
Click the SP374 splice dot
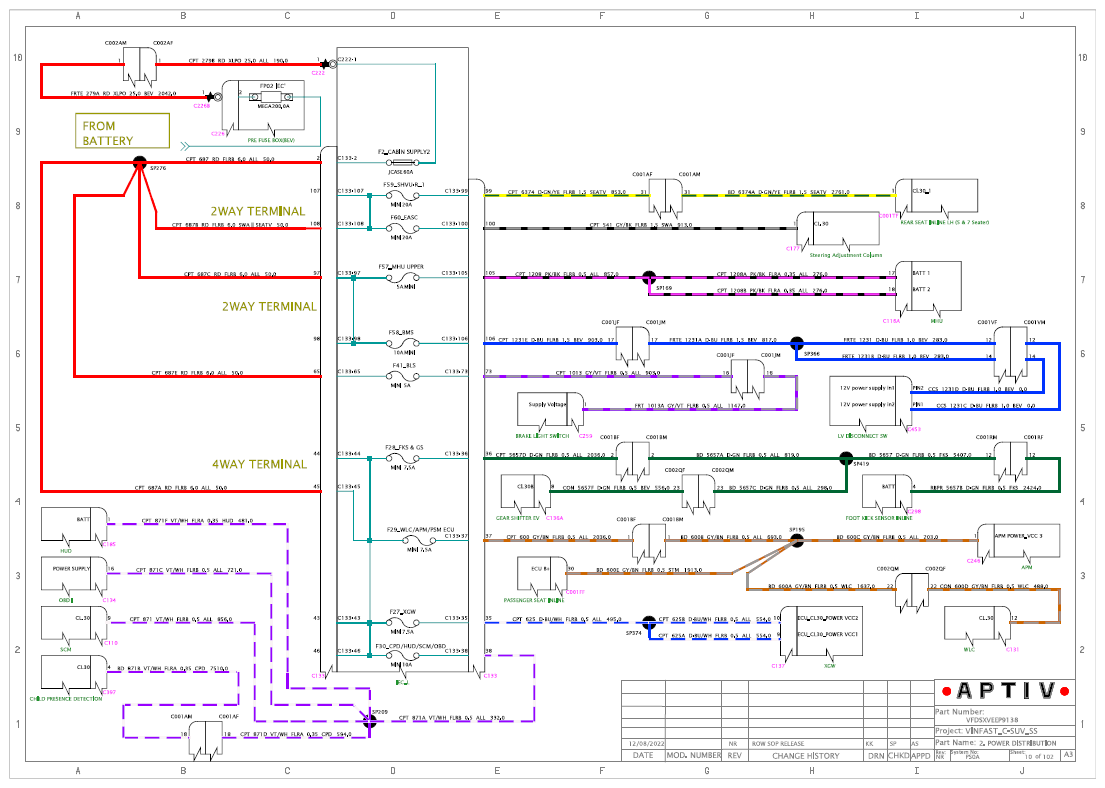tap(649, 623)
